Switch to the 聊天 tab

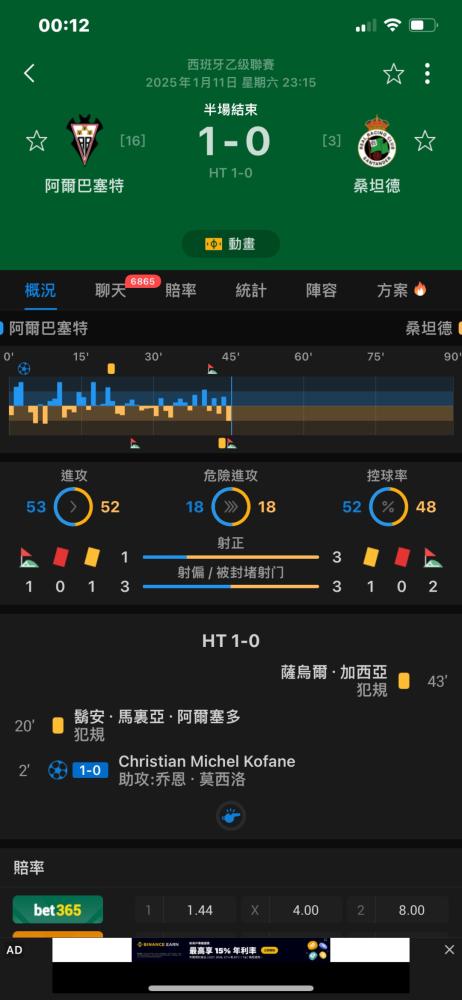[110, 291]
